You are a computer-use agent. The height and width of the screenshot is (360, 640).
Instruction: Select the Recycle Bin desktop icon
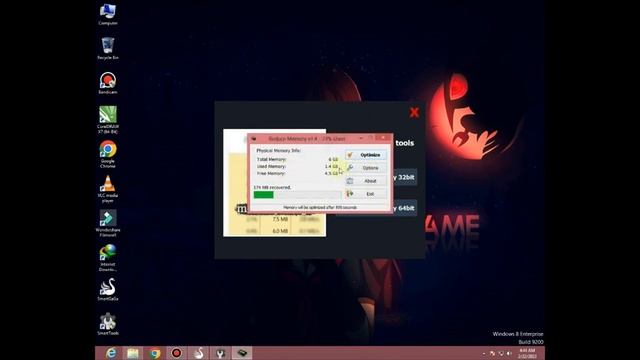tap(108, 49)
